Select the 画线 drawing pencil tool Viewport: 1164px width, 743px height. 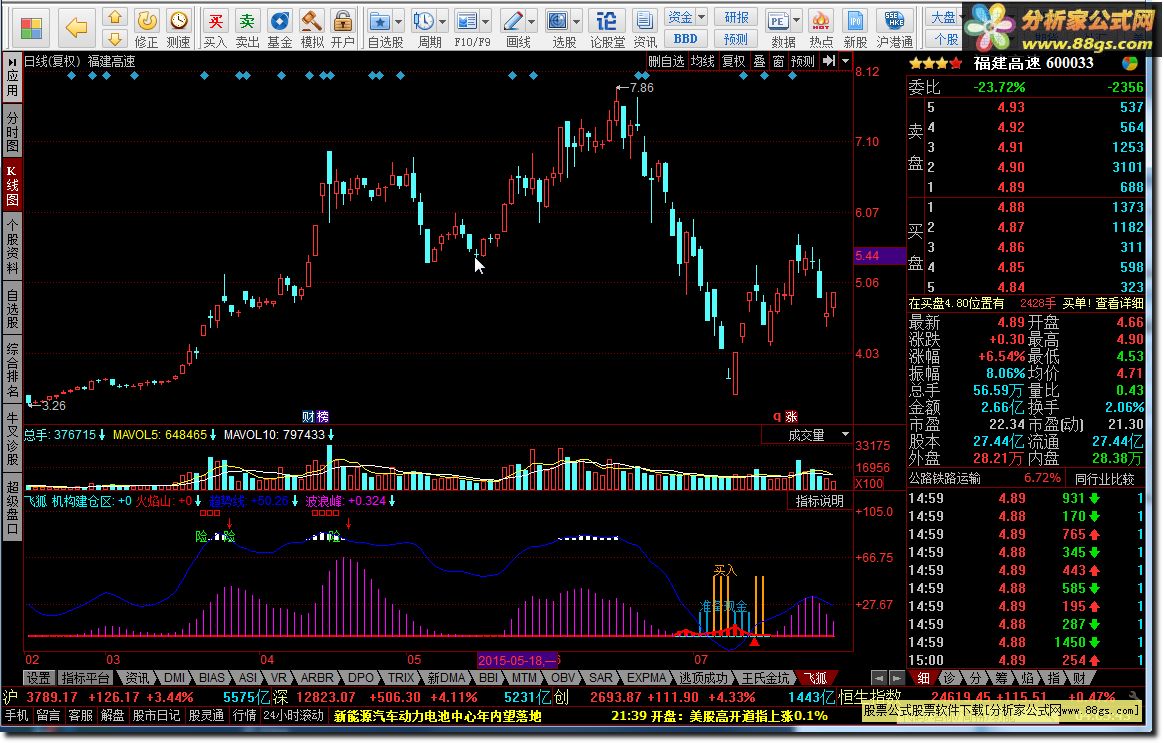514,28
